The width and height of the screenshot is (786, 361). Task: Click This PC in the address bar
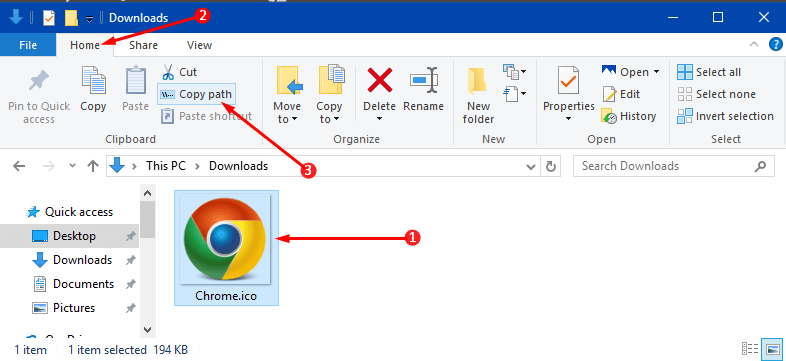[x=166, y=166]
